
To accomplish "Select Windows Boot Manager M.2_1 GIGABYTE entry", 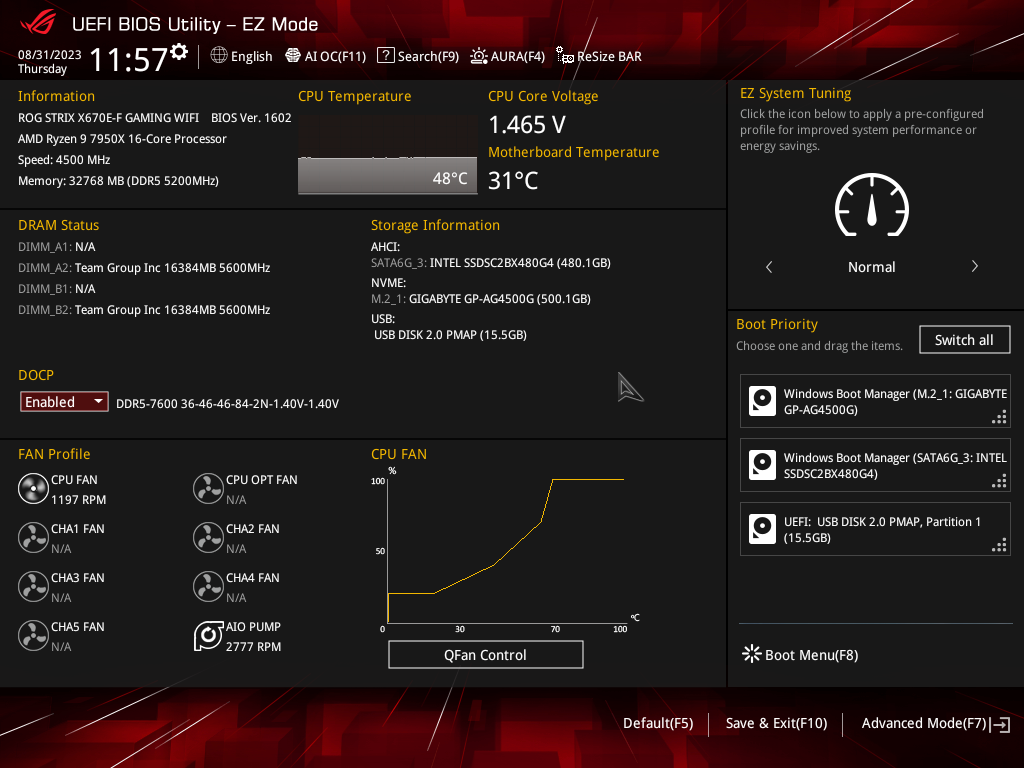I will (875, 401).
